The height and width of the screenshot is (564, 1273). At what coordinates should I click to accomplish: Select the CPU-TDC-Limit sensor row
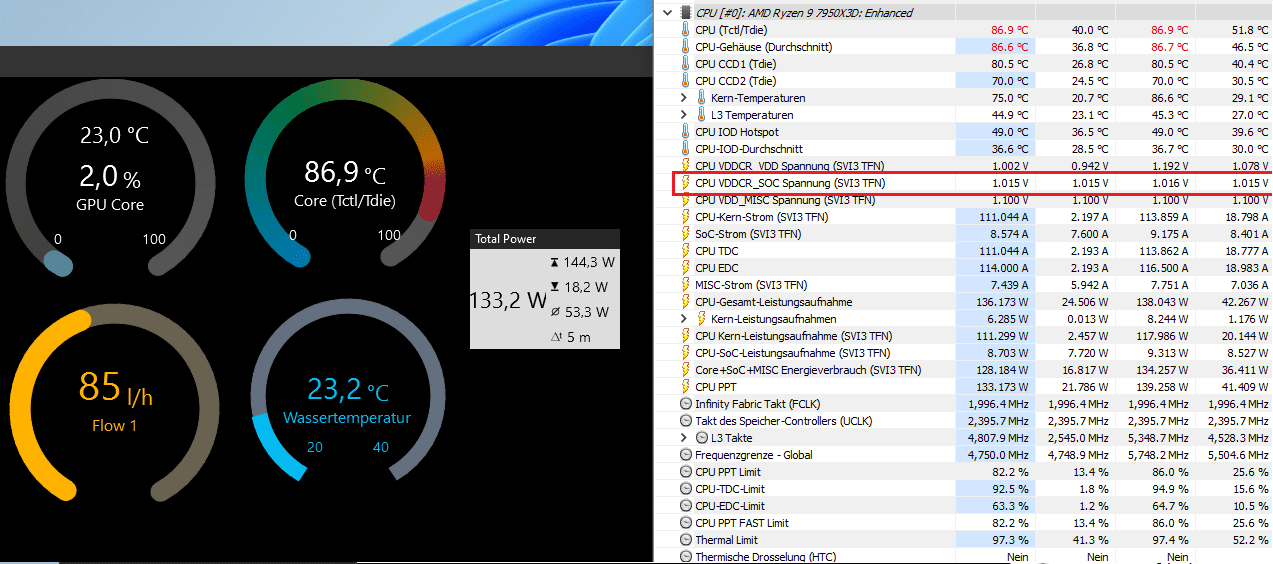coord(964,489)
